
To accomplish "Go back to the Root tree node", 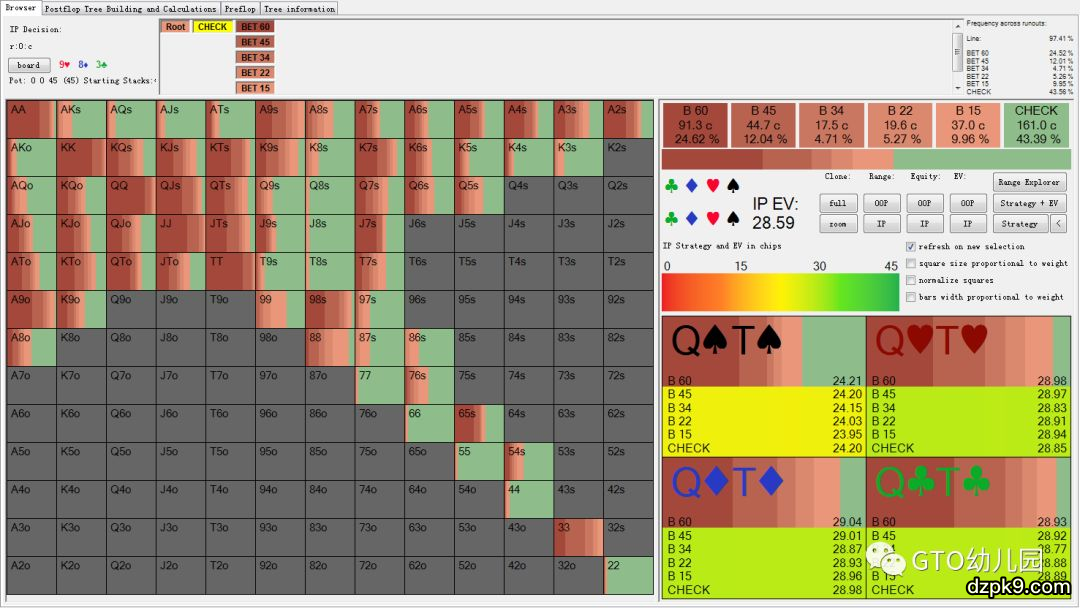I will point(176,27).
